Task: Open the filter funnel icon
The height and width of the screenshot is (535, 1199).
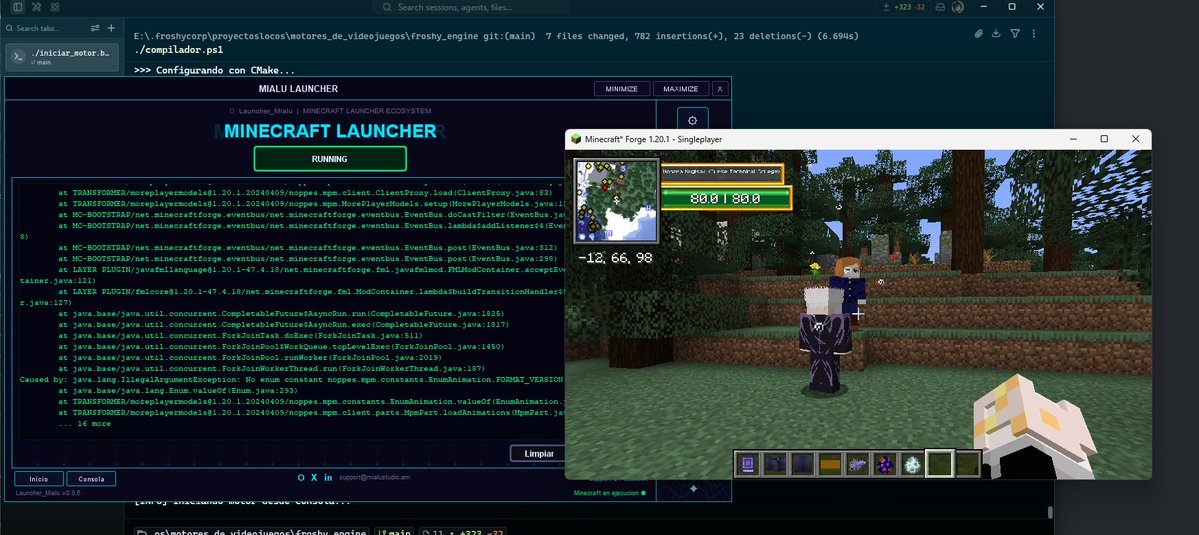Action: tap(1015, 34)
